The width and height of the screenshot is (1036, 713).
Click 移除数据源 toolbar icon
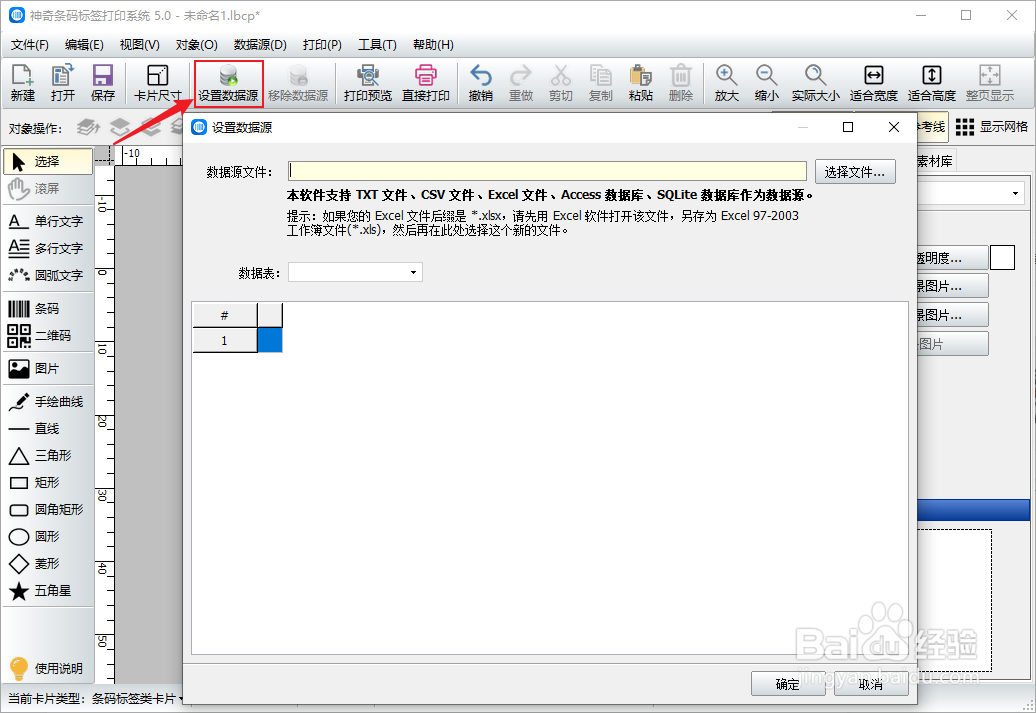pos(298,83)
